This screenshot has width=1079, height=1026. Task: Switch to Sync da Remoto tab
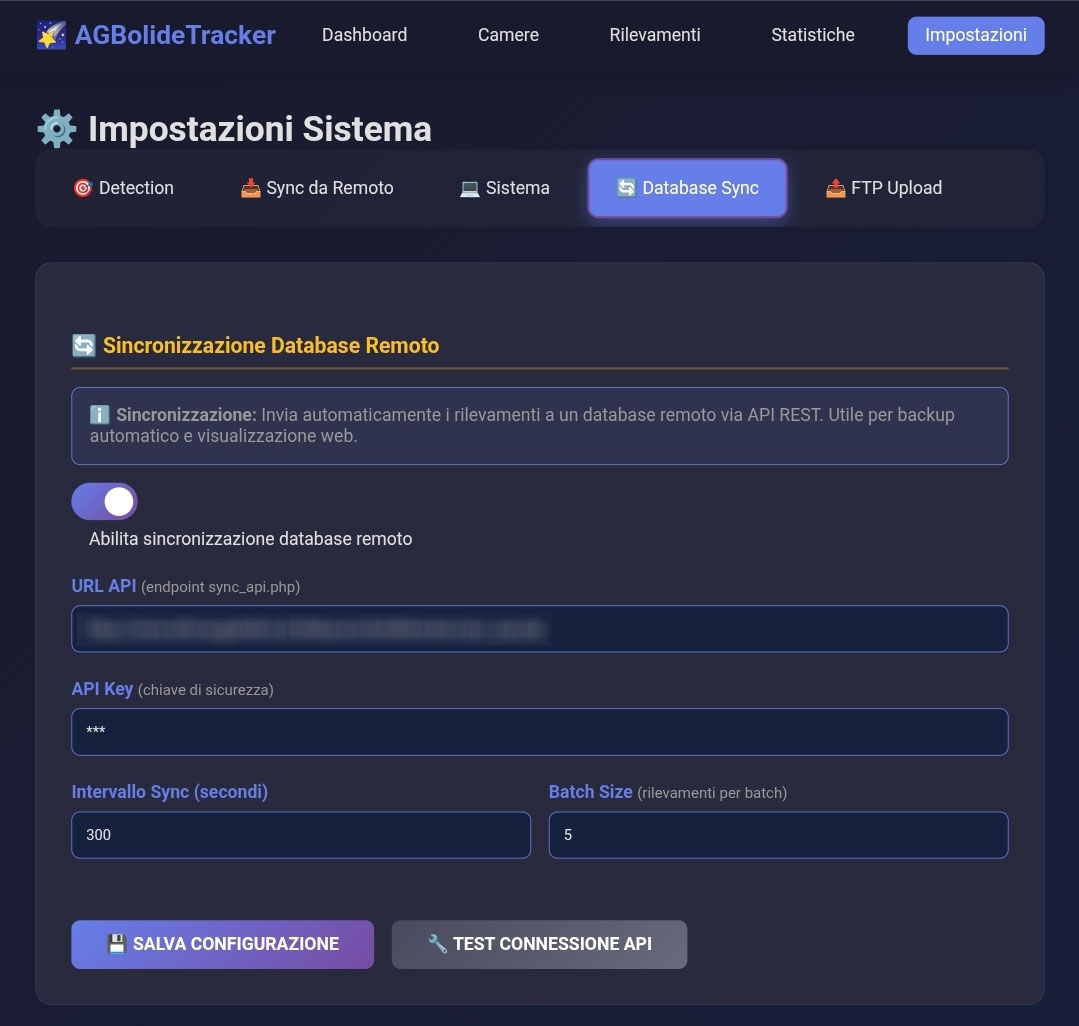click(x=317, y=188)
